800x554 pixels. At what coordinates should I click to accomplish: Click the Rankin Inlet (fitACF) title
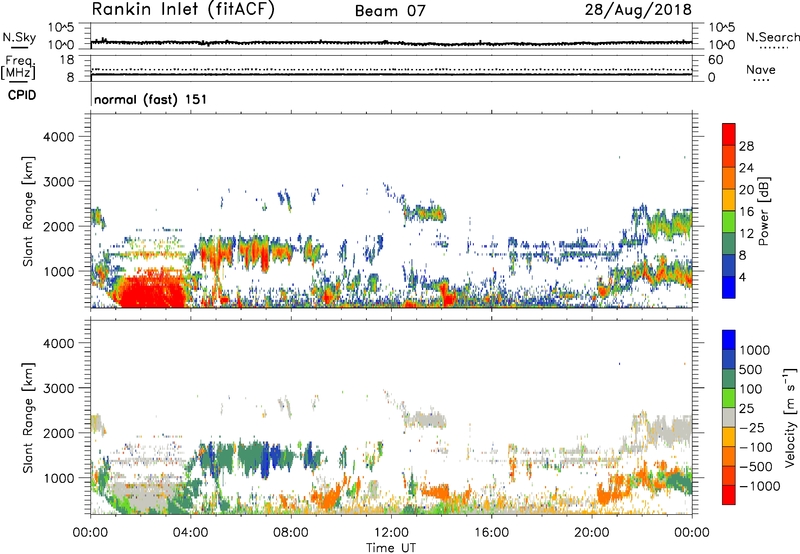click(x=183, y=9)
